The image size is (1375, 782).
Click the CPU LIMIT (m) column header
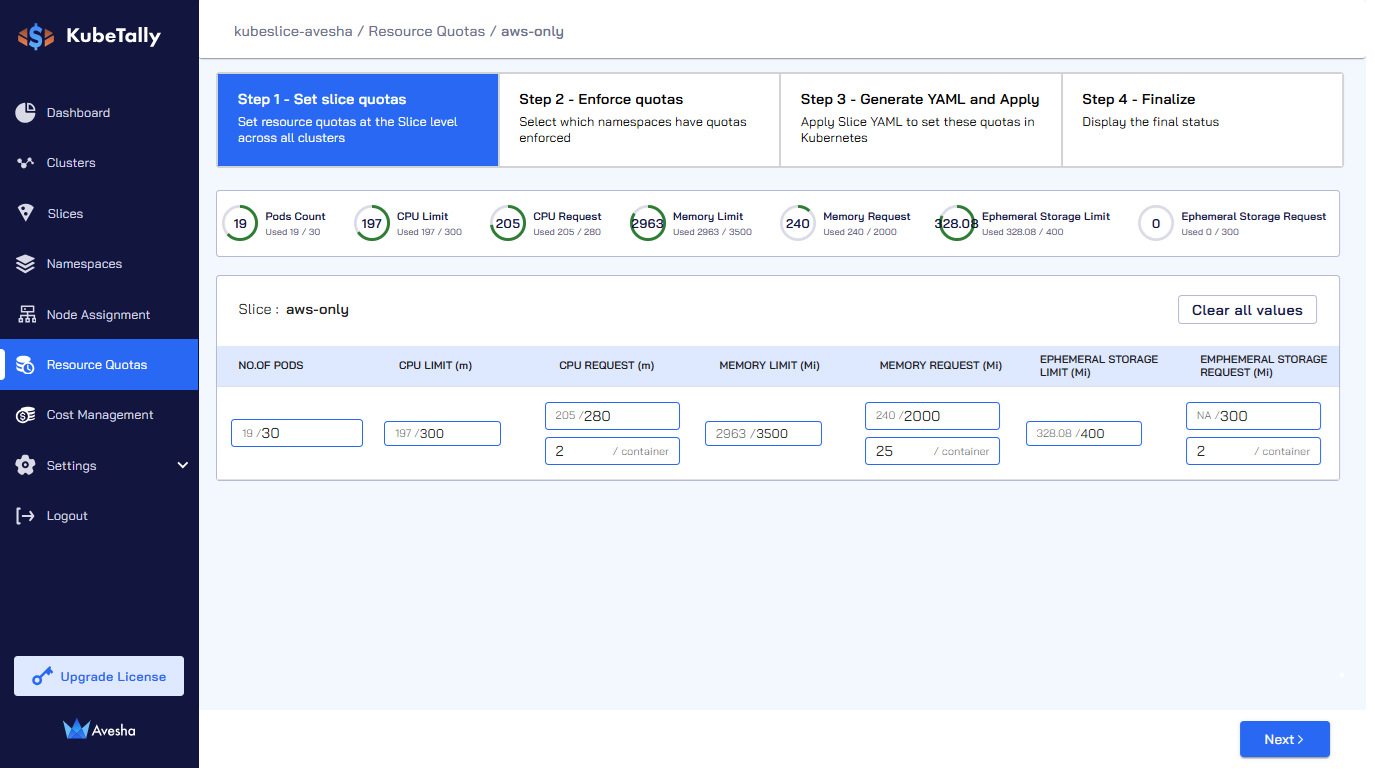coord(435,366)
